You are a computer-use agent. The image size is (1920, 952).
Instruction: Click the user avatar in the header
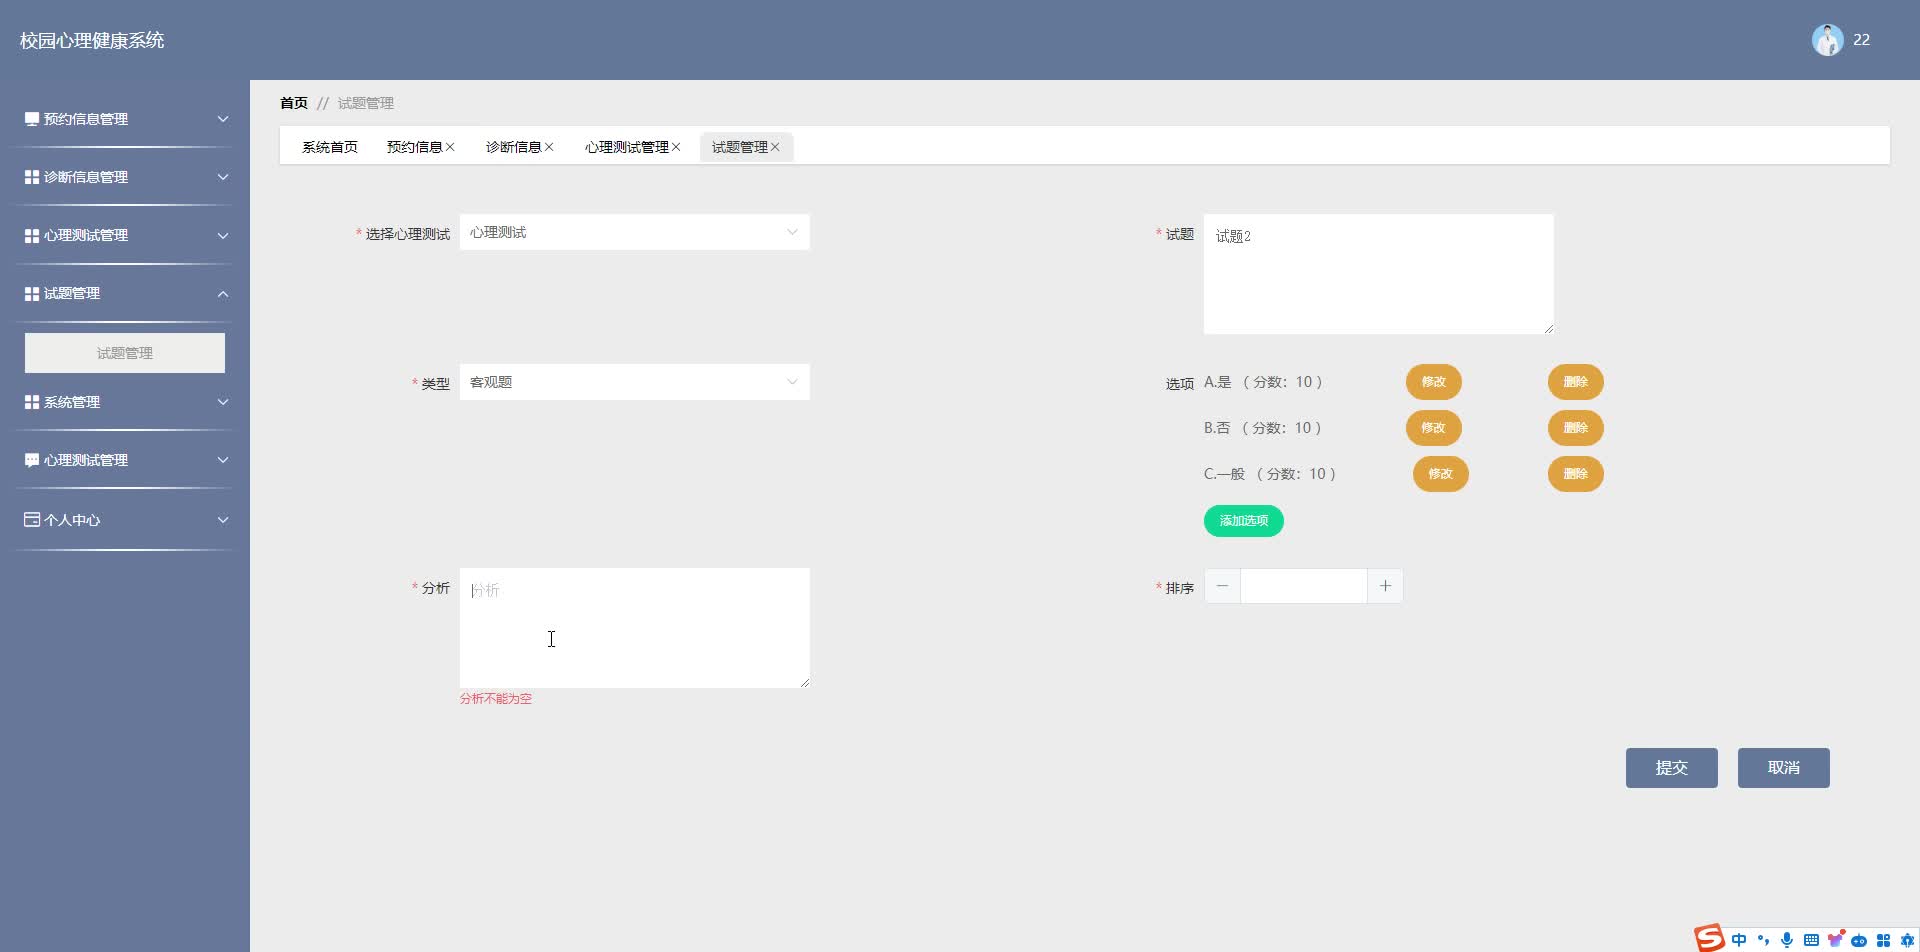[x=1827, y=40]
